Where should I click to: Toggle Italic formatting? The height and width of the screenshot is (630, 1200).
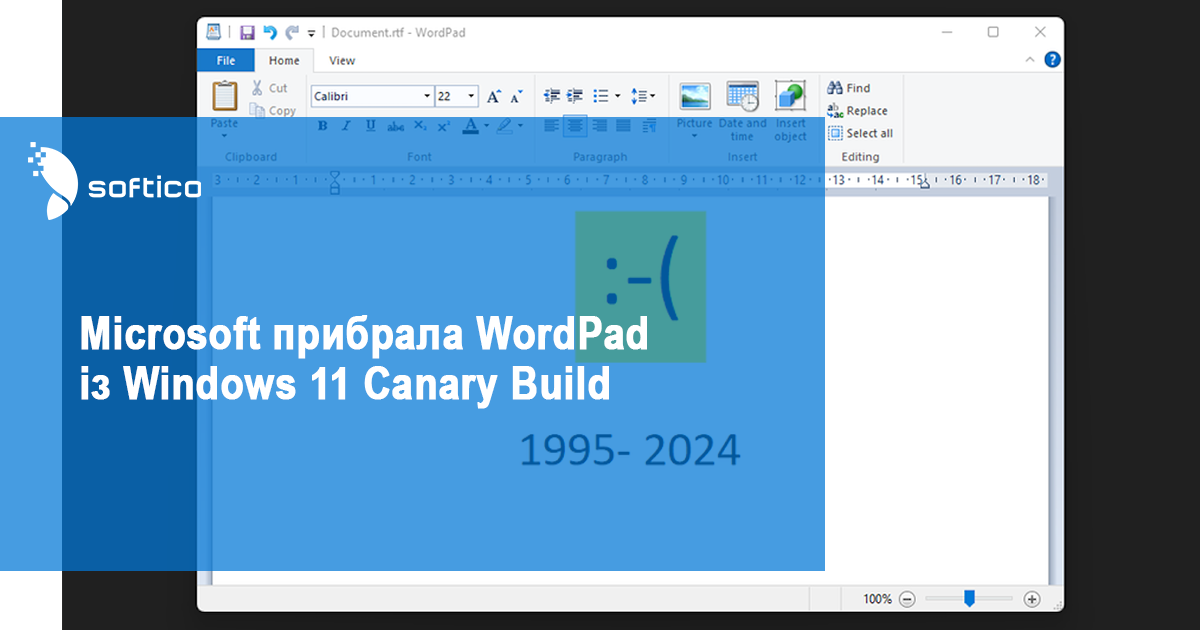click(346, 126)
